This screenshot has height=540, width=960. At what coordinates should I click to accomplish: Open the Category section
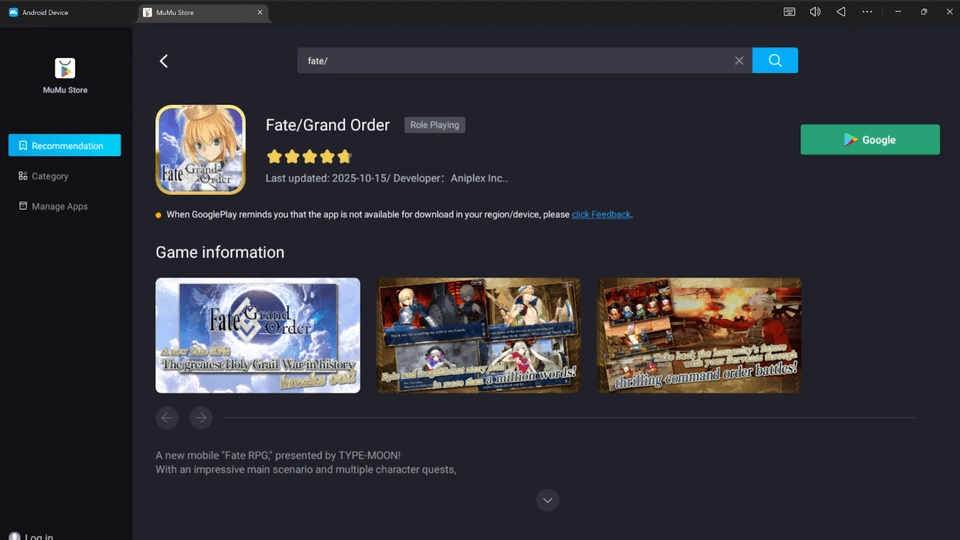point(43,176)
